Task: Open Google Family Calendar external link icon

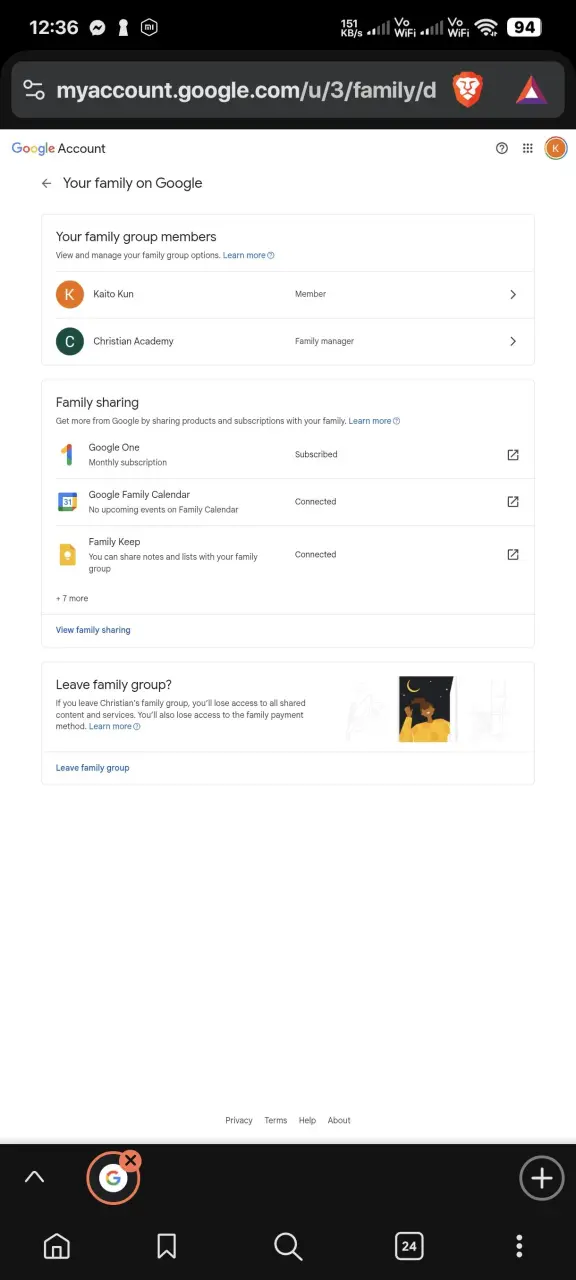Action: (x=513, y=502)
